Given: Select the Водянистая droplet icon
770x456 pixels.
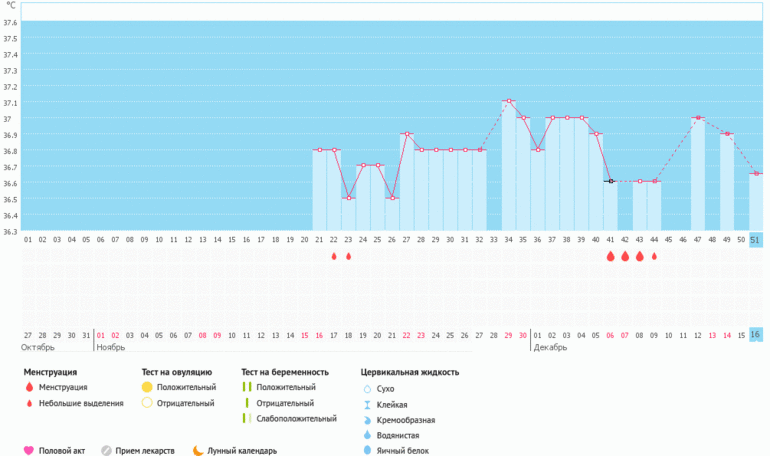Looking at the screenshot, I should (x=366, y=436).
